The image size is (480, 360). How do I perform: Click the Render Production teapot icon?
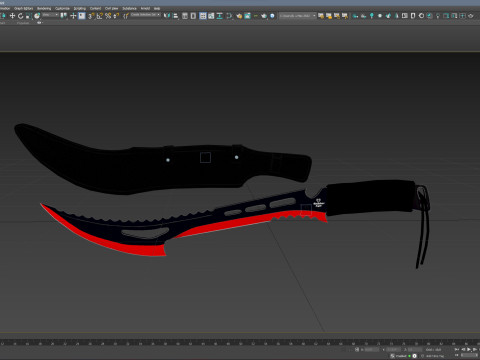tap(264, 16)
